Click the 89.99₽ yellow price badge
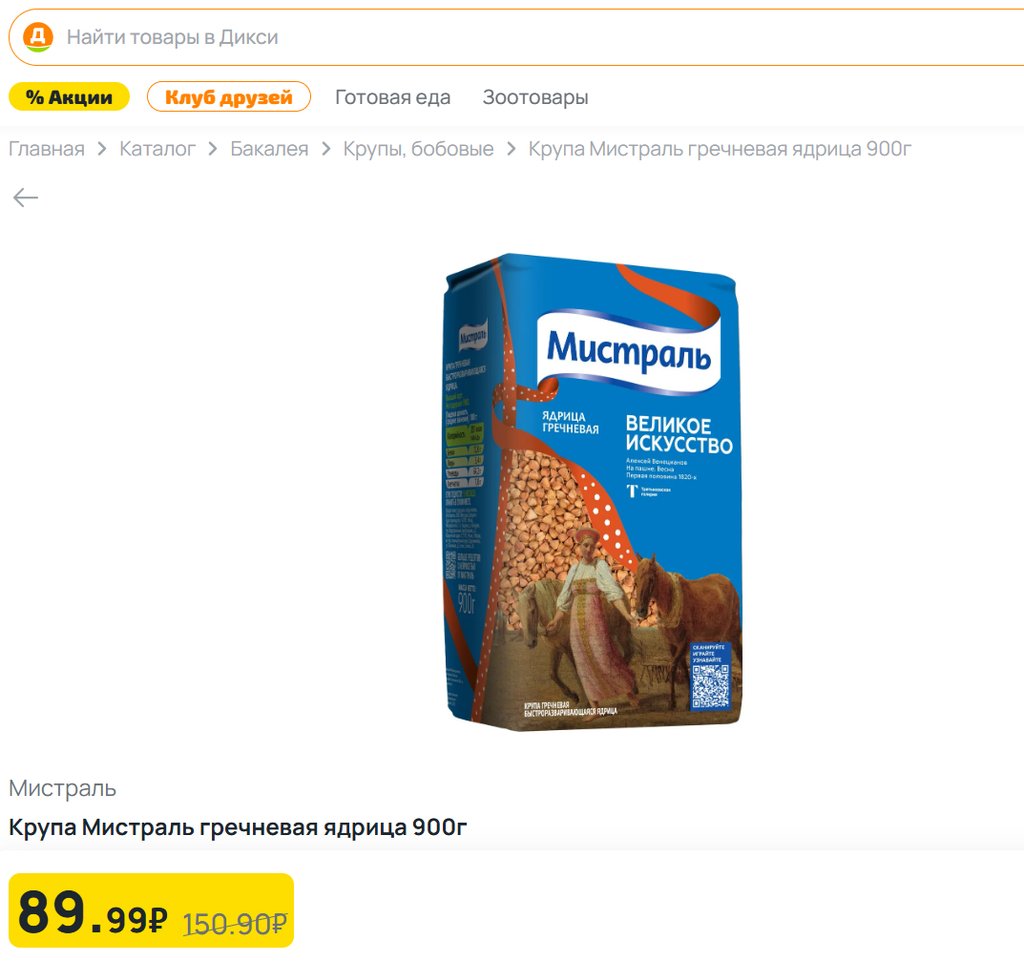 151,910
